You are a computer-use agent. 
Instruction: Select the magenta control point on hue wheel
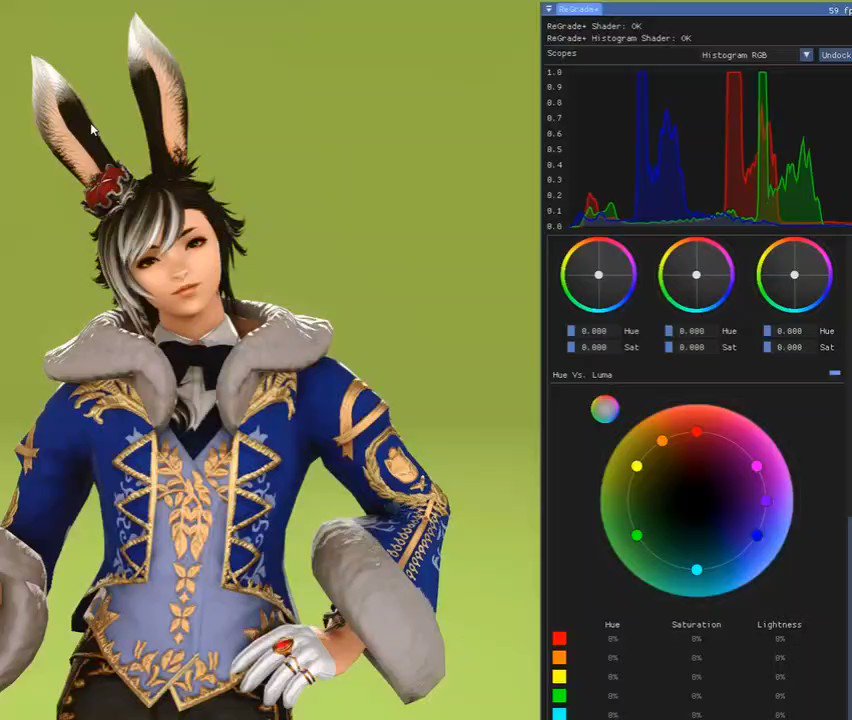coord(756,466)
